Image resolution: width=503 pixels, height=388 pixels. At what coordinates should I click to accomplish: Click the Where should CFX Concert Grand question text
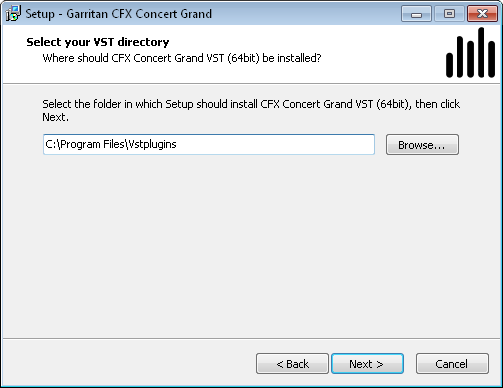(x=182, y=58)
